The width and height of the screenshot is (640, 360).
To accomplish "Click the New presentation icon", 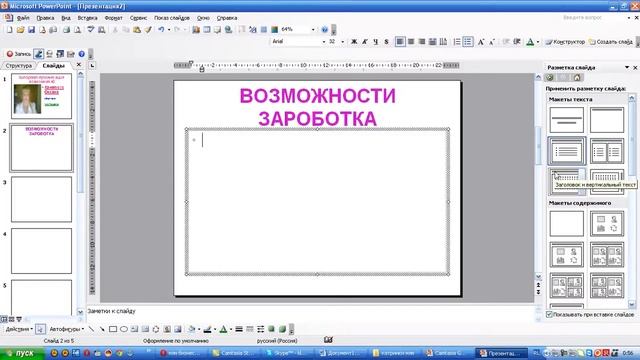I will pos(9,30).
